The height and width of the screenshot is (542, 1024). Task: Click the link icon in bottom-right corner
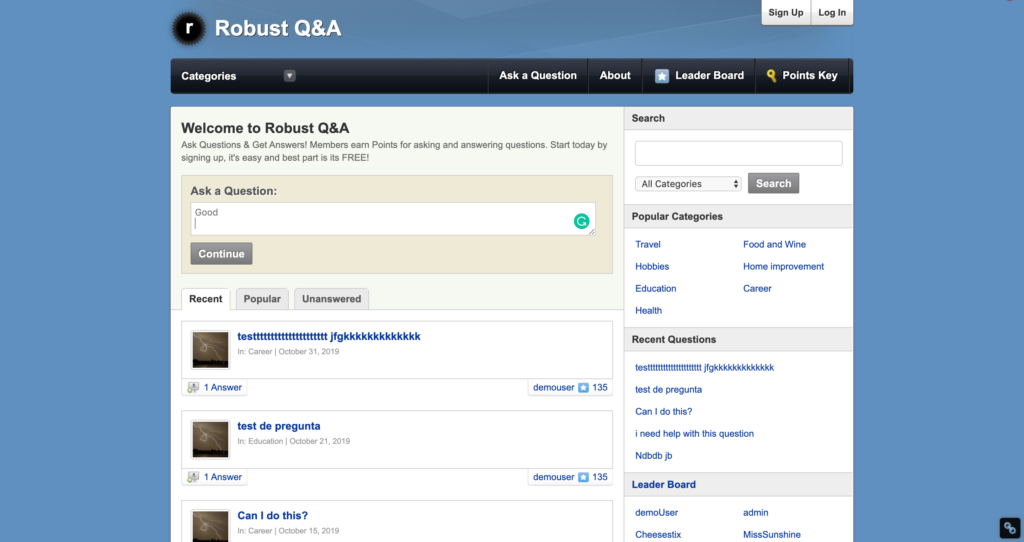point(1009,528)
